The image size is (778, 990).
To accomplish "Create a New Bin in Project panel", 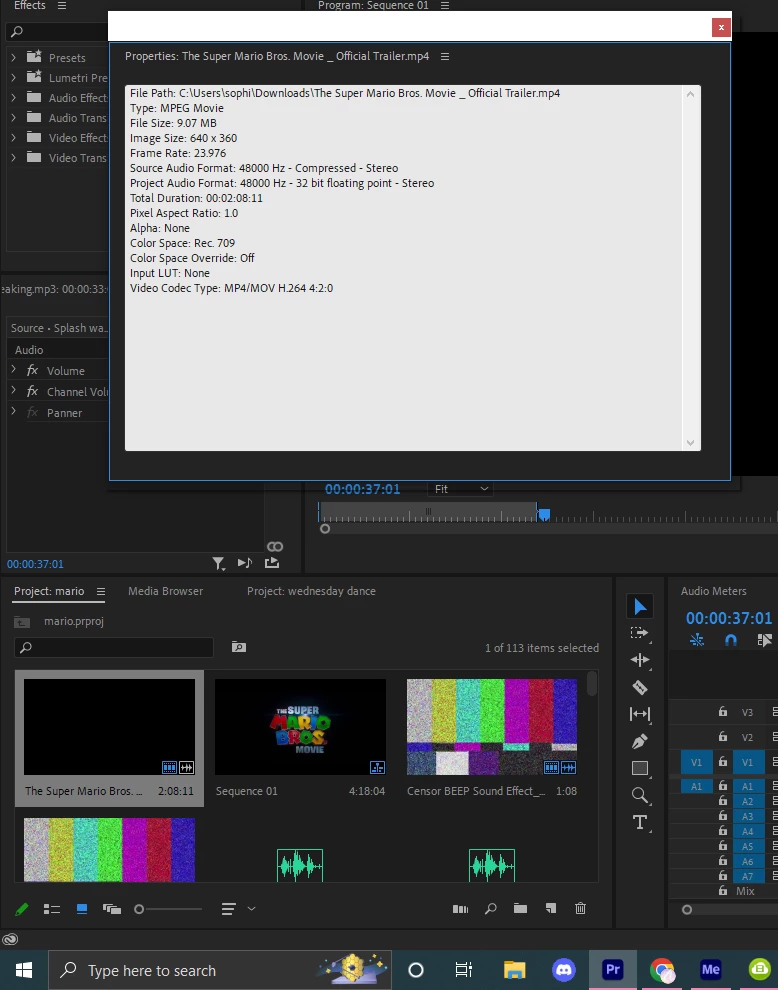I will coord(520,909).
